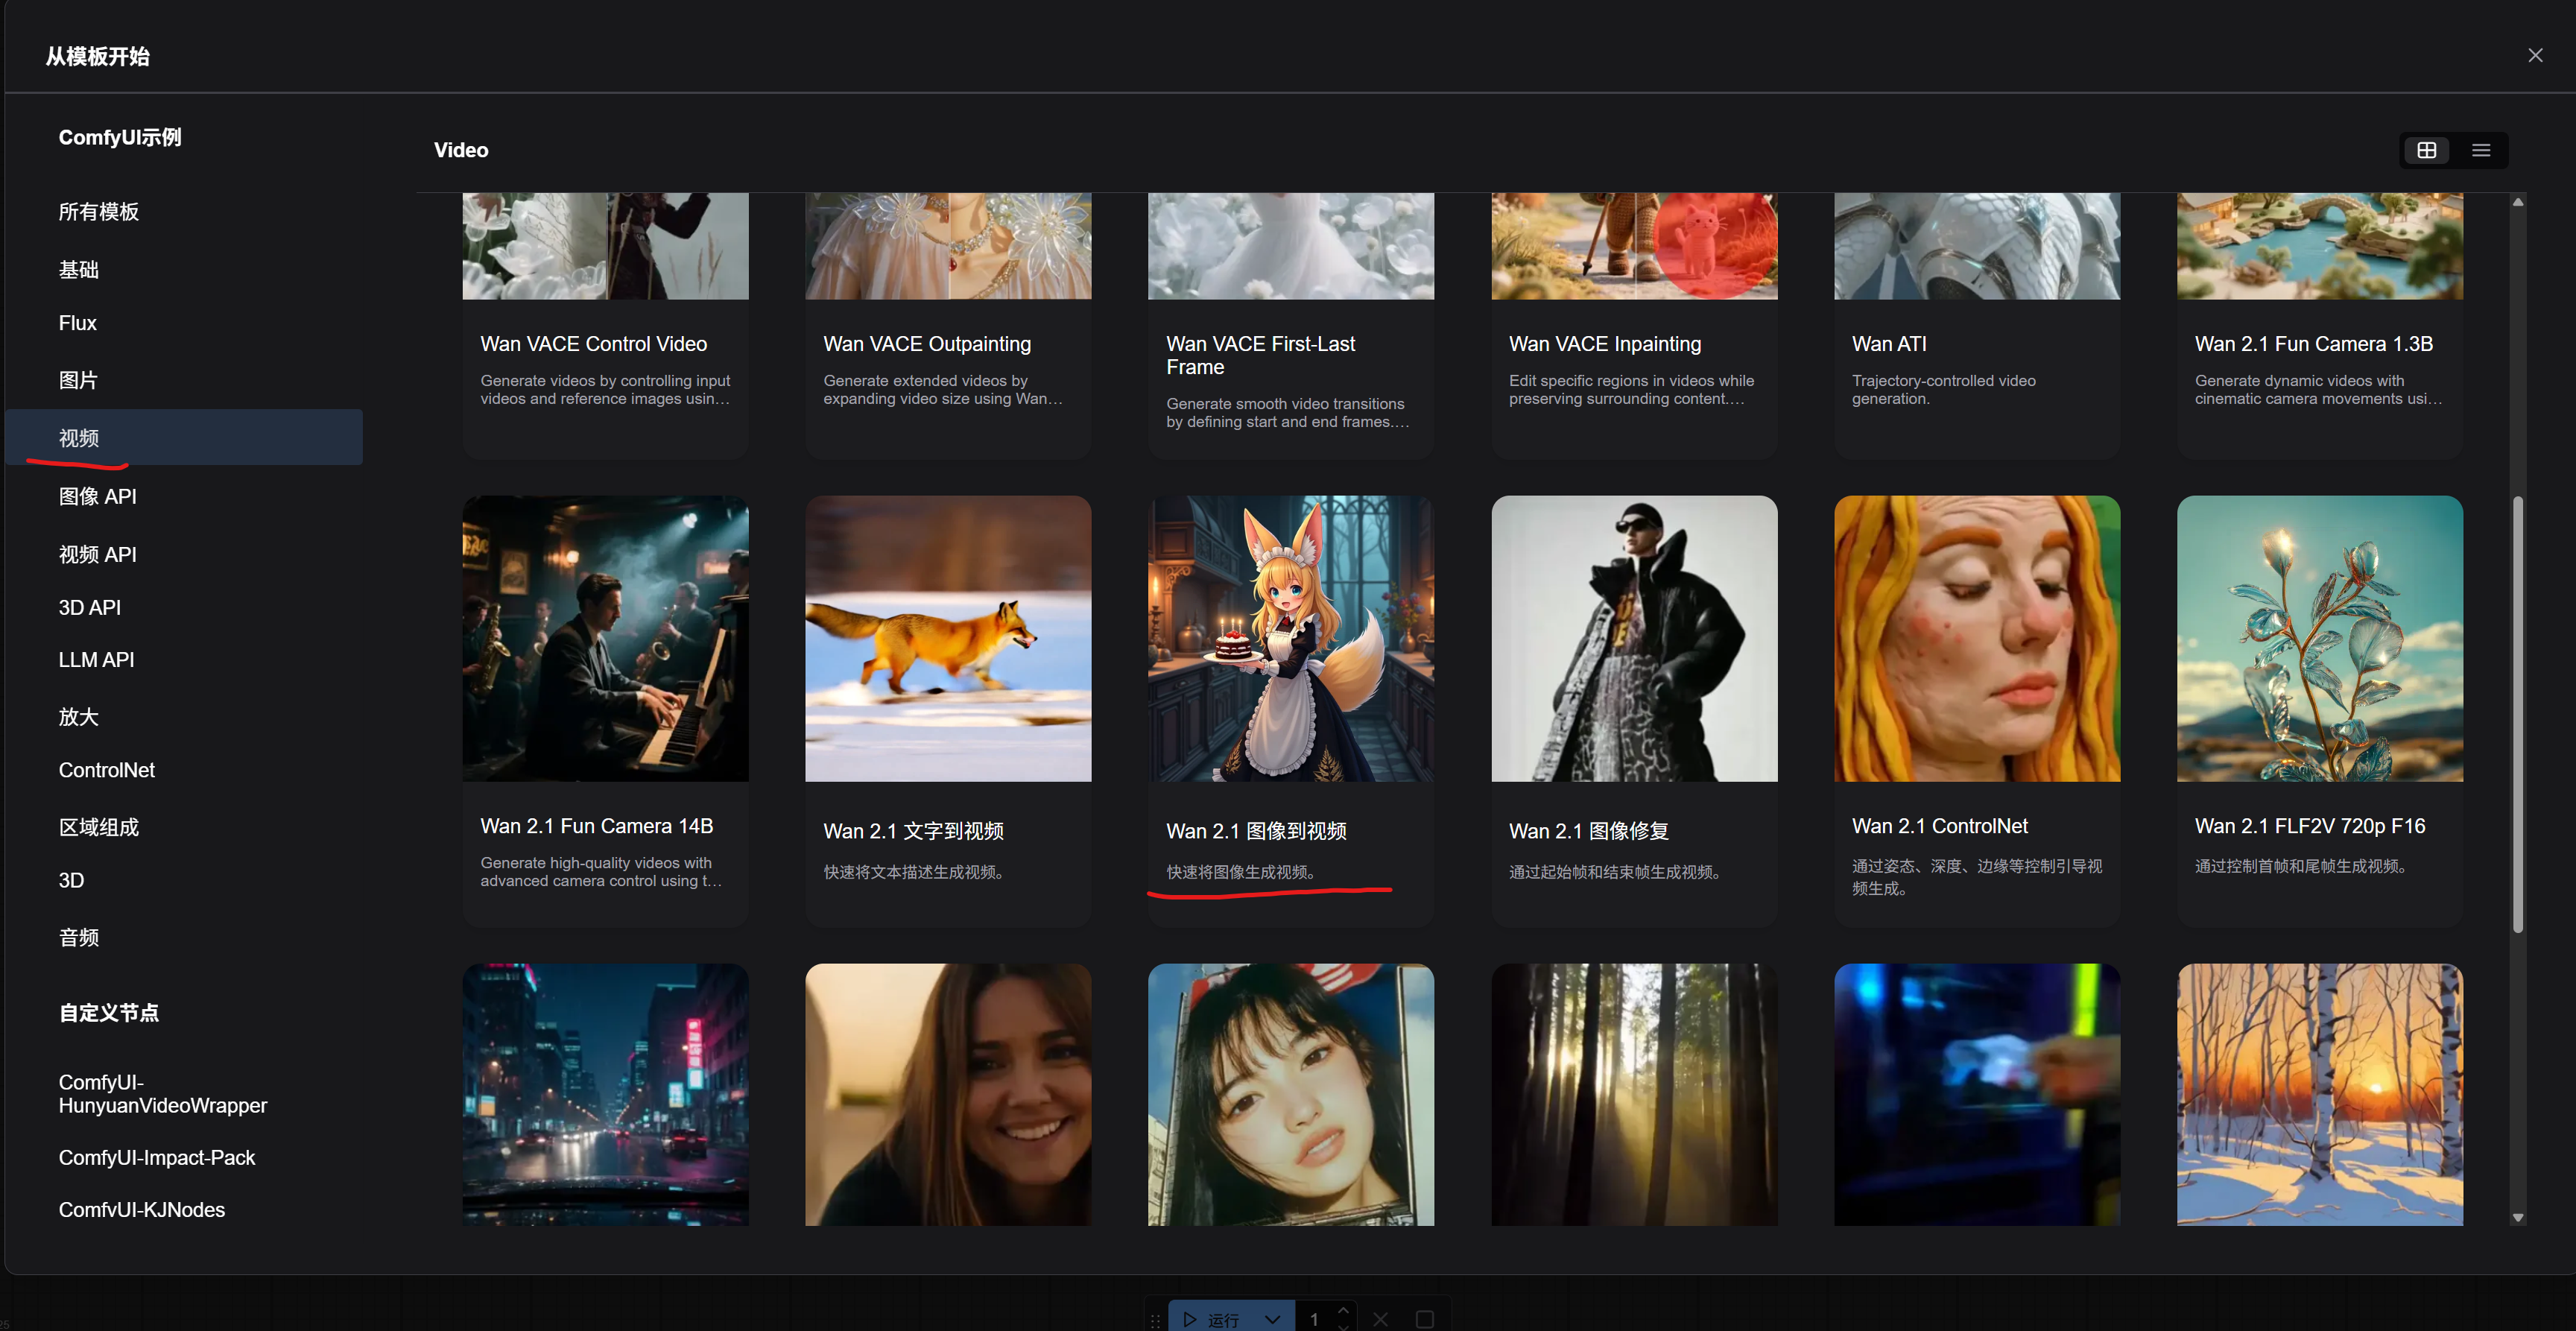The height and width of the screenshot is (1331, 2576).
Task: Select 所有模板 category in sidebar
Action: [98, 212]
